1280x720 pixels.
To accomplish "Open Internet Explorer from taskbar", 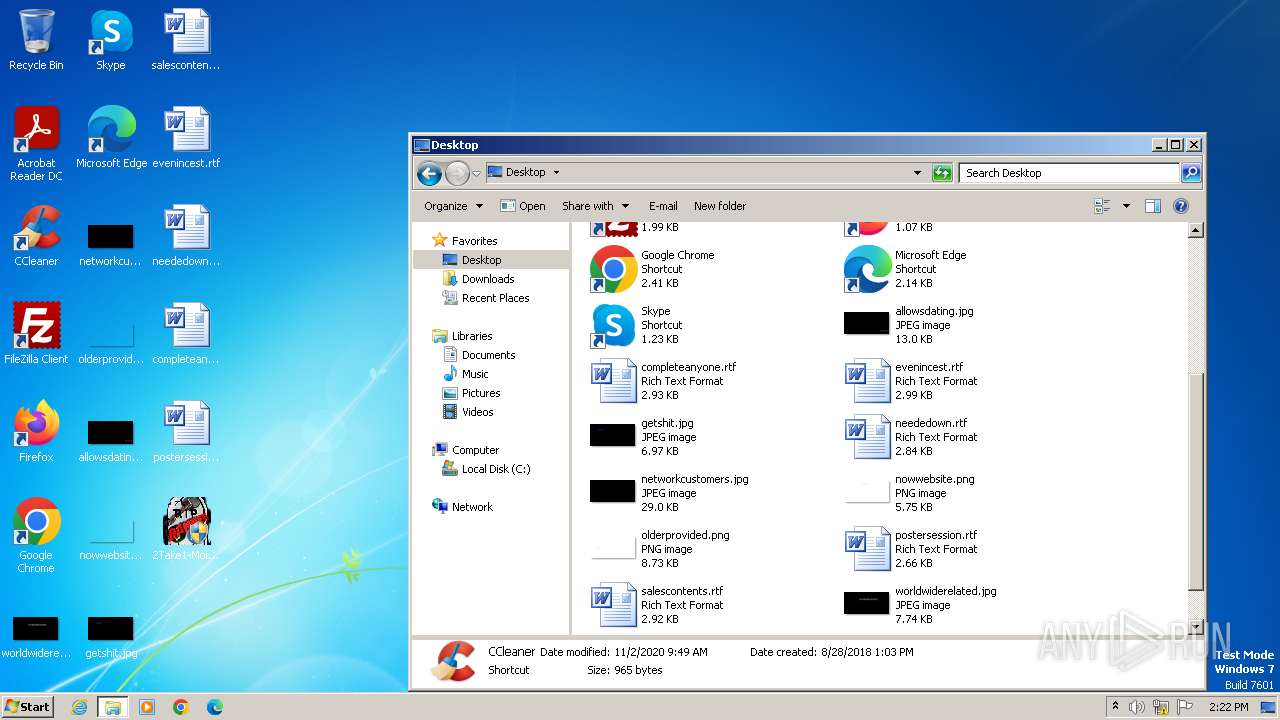I will (x=79, y=707).
